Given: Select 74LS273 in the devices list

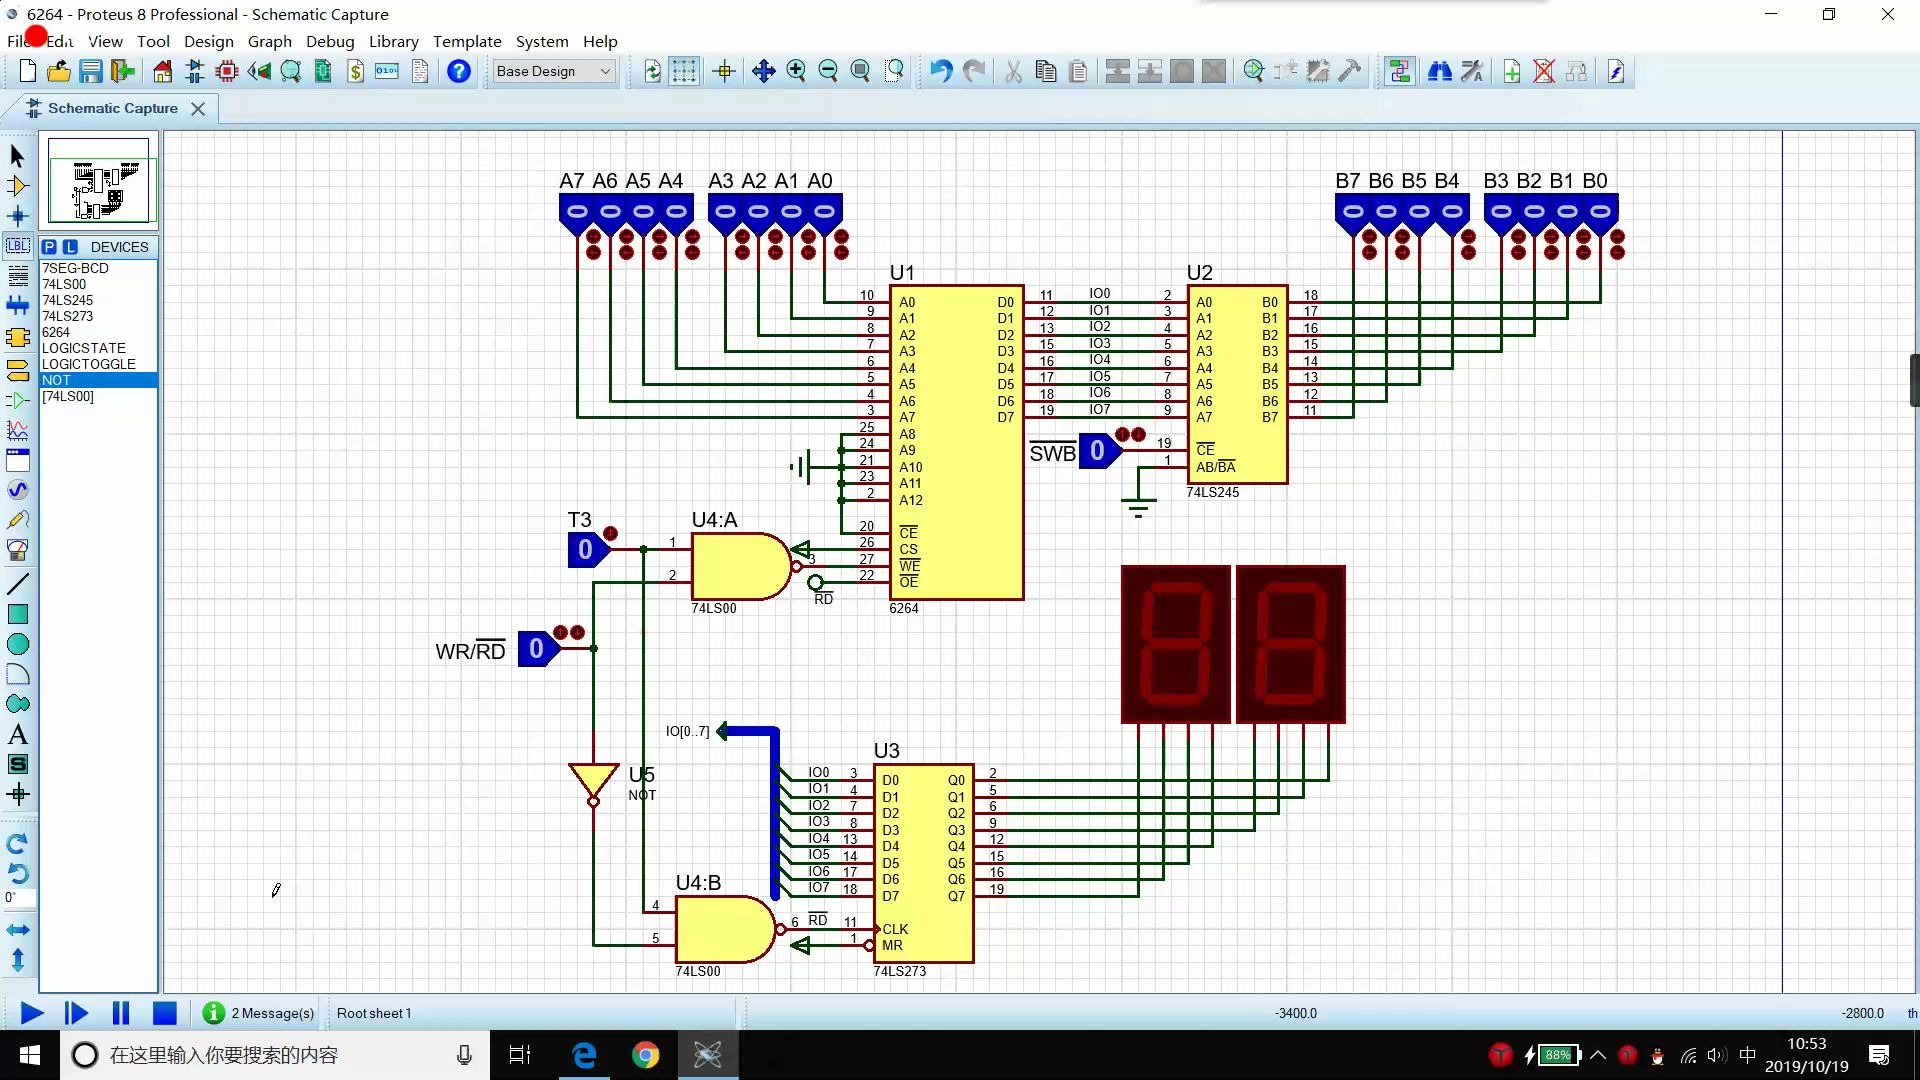Looking at the screenshot, I should tap(67, 316).
